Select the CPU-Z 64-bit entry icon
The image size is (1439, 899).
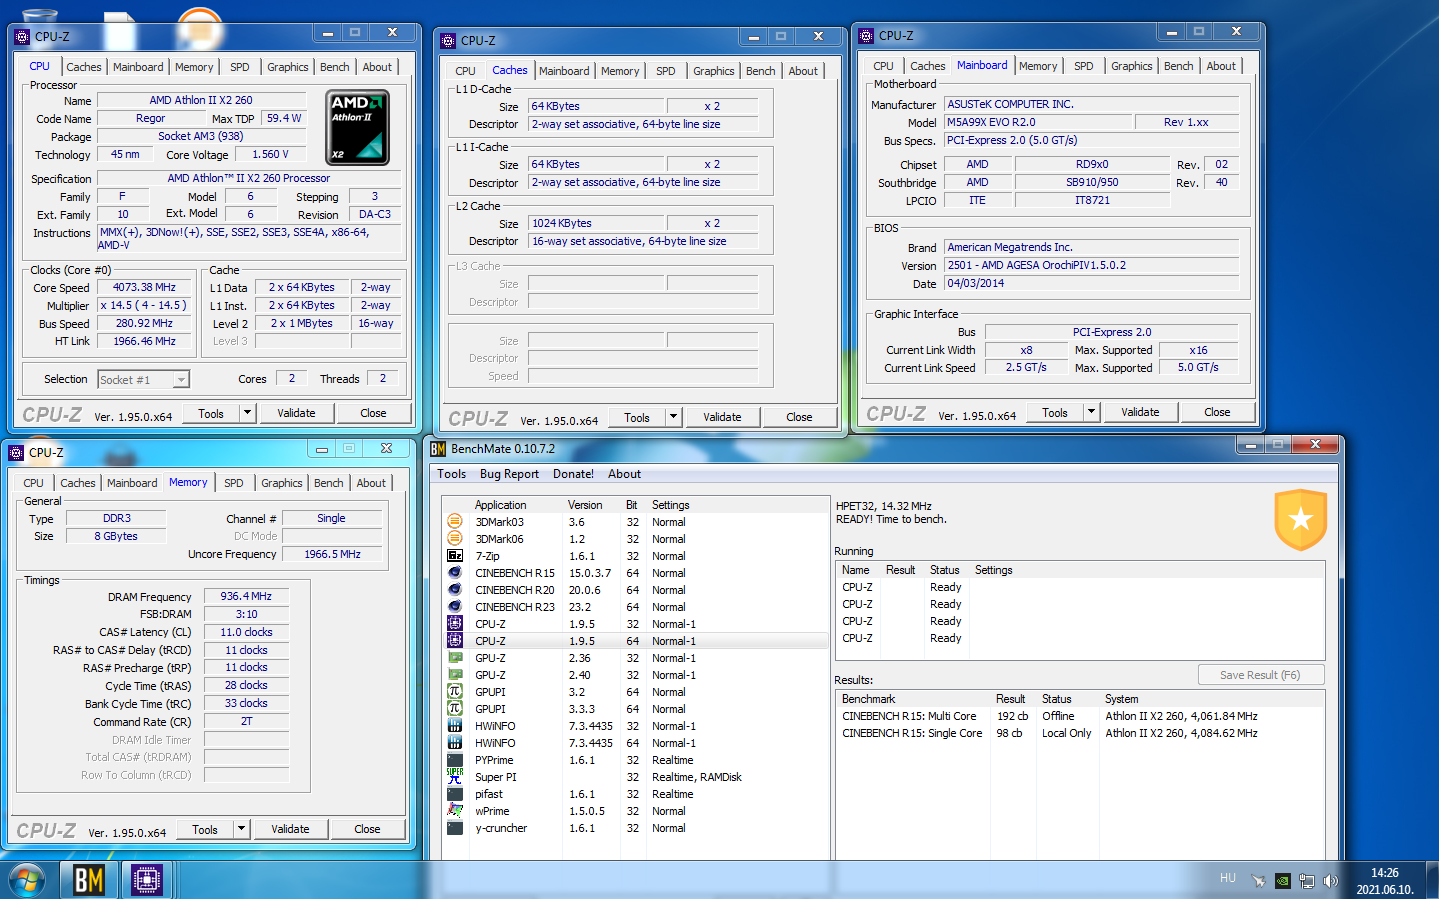point(455,641)
